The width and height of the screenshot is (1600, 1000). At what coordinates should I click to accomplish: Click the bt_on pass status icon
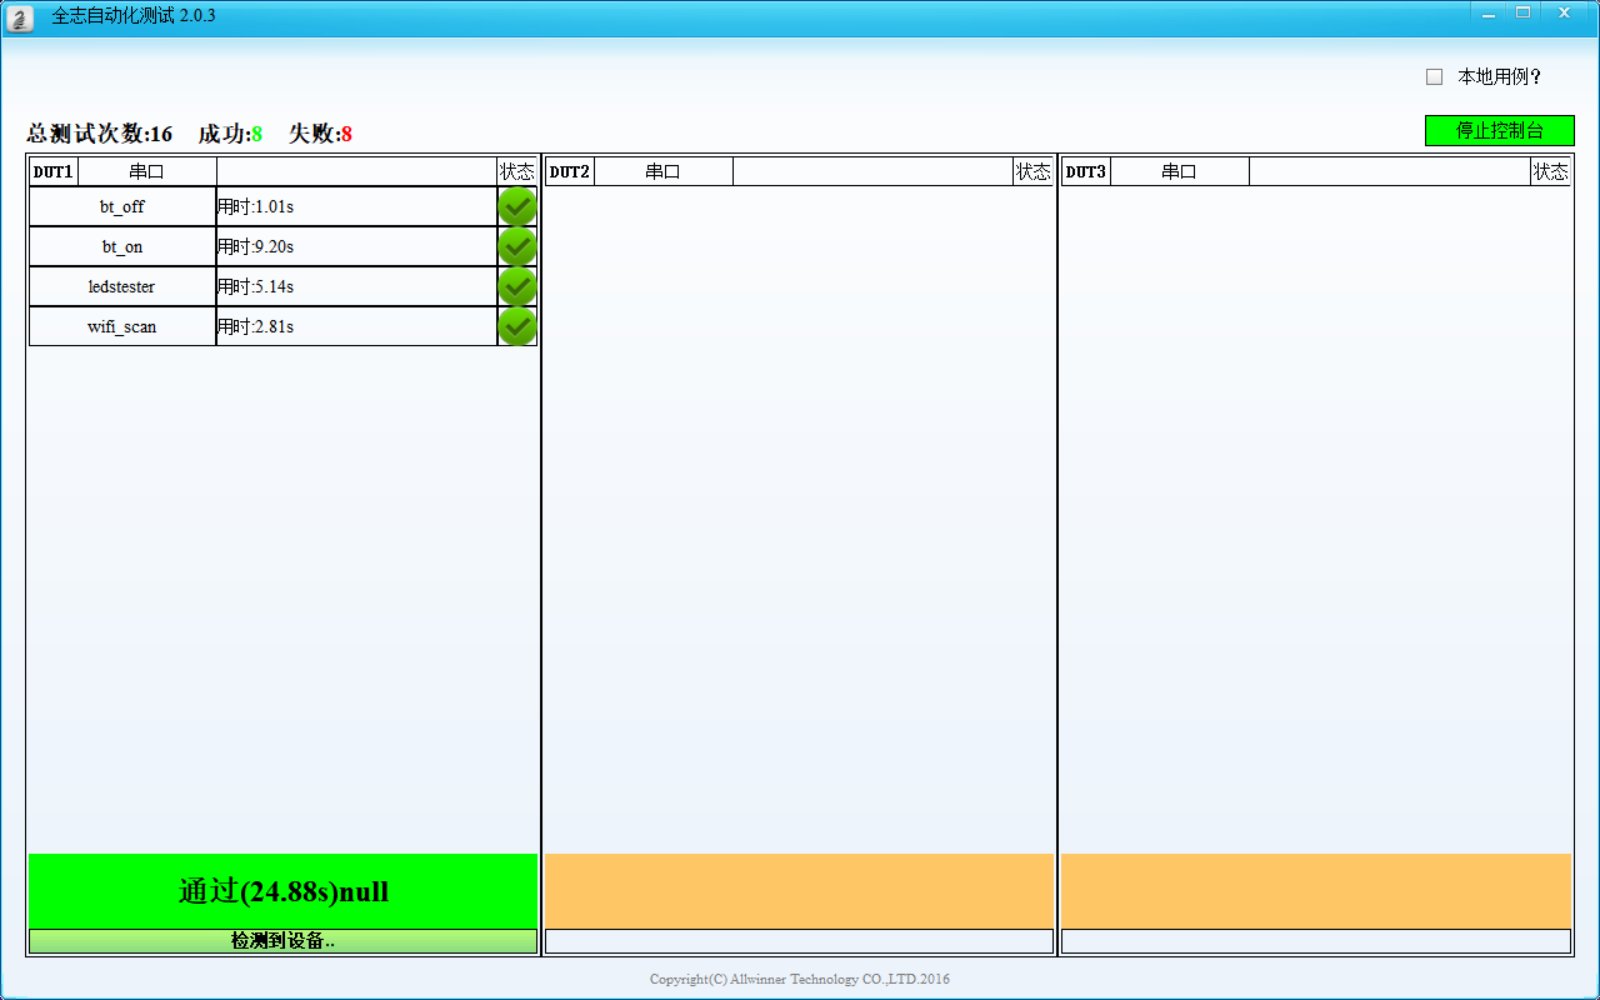[517, 247]
